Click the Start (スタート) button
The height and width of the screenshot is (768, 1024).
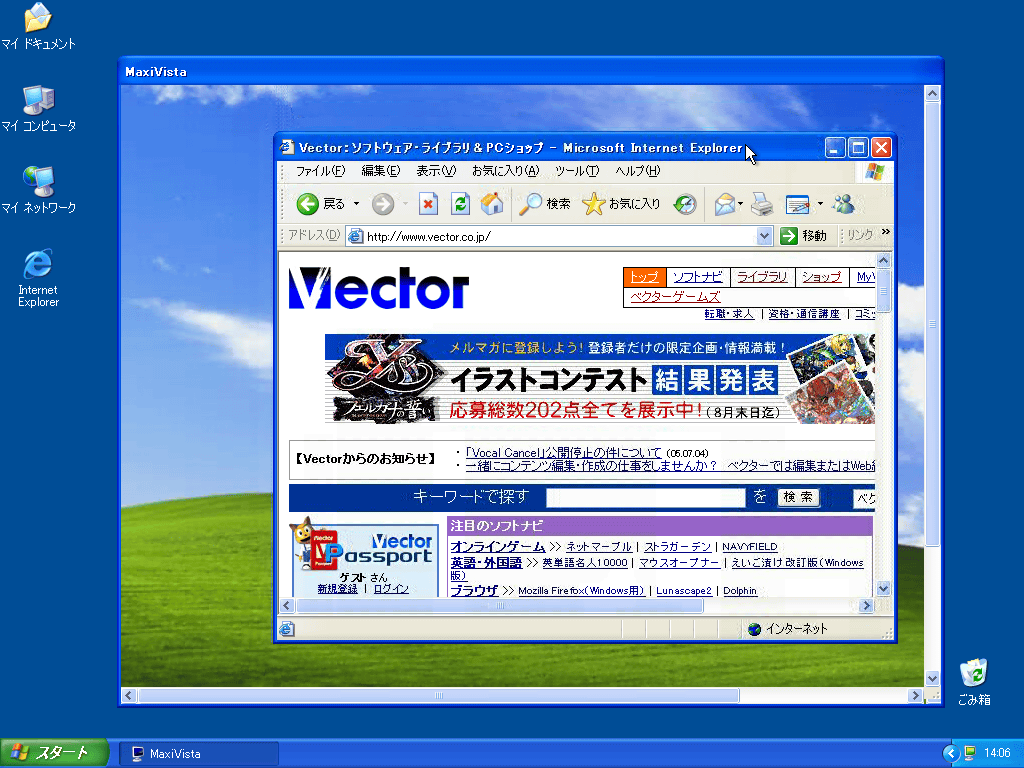[54, 754]
